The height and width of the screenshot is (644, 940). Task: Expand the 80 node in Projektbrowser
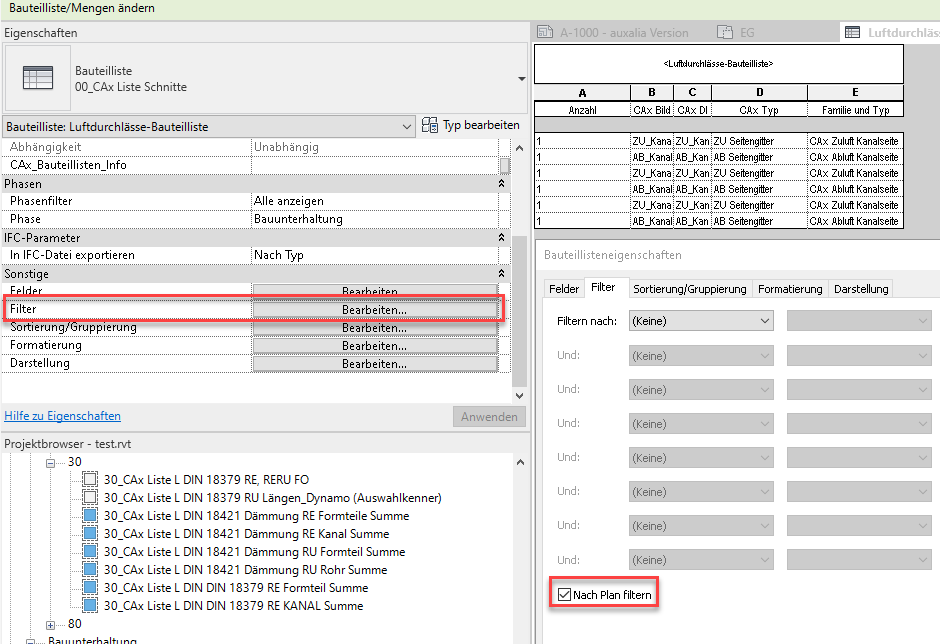pyautogui.click(x=52, y=624)
